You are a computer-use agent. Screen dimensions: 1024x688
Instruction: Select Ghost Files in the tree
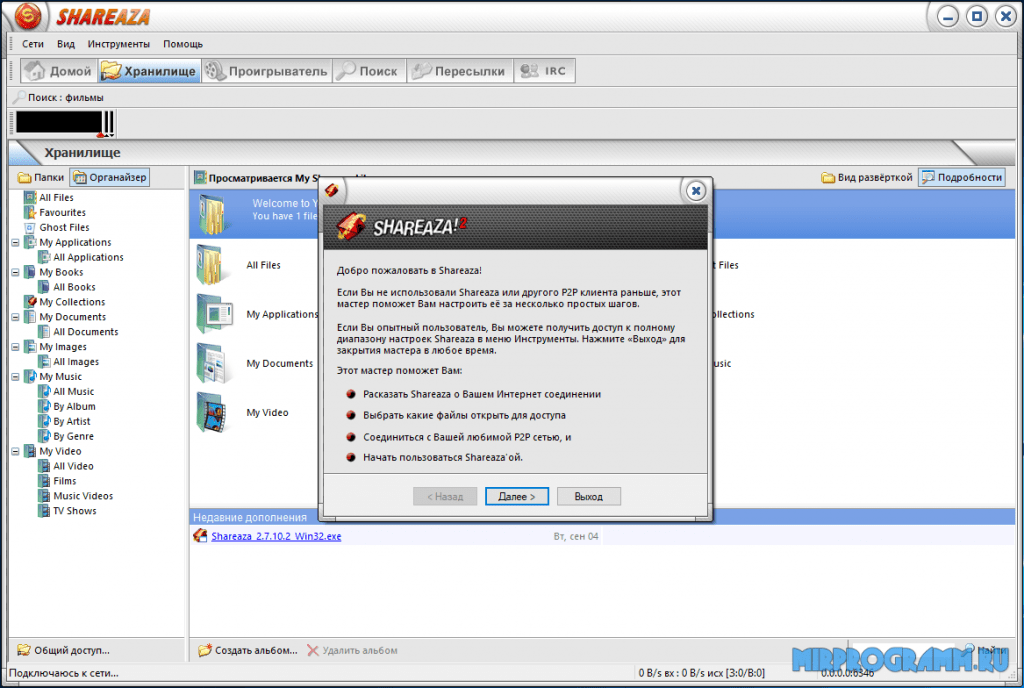pyautogui.click(x=57, y=227)
